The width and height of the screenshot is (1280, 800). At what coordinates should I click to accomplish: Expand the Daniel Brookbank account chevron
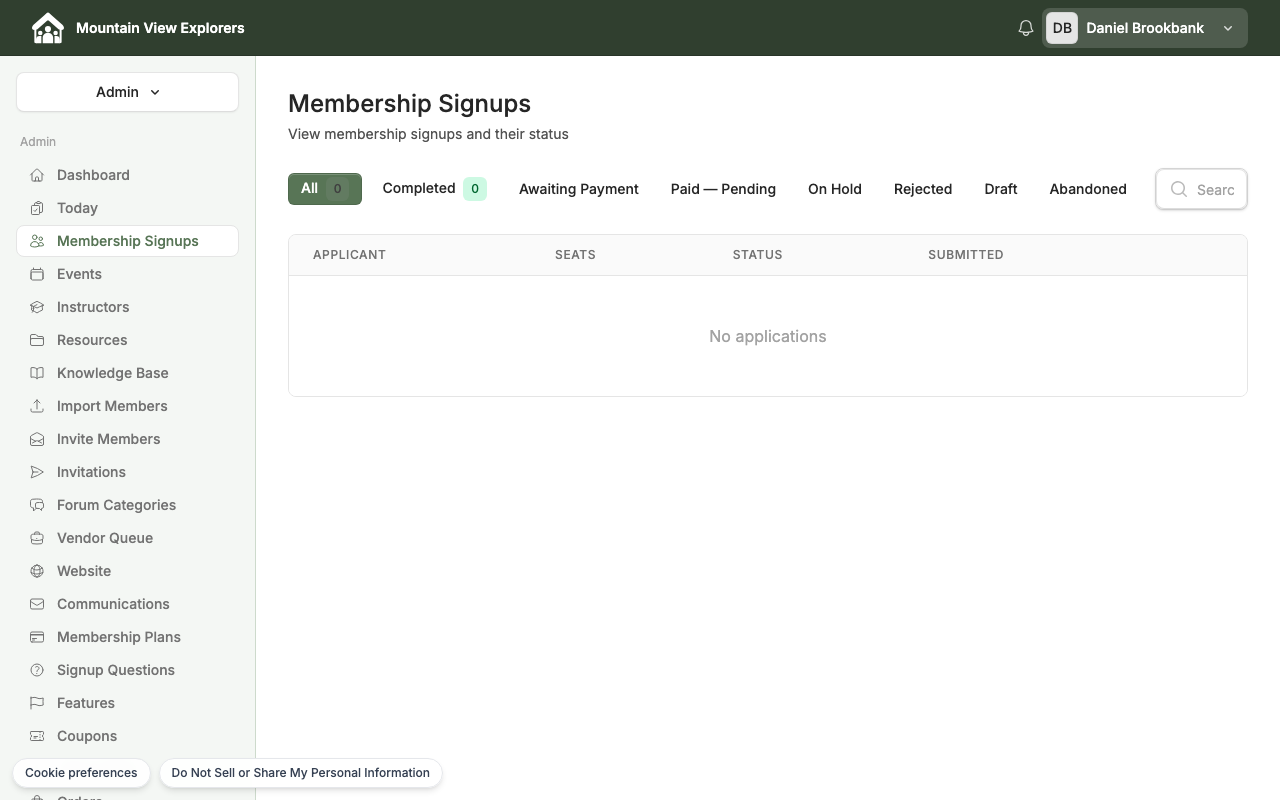coord(1228,28)
